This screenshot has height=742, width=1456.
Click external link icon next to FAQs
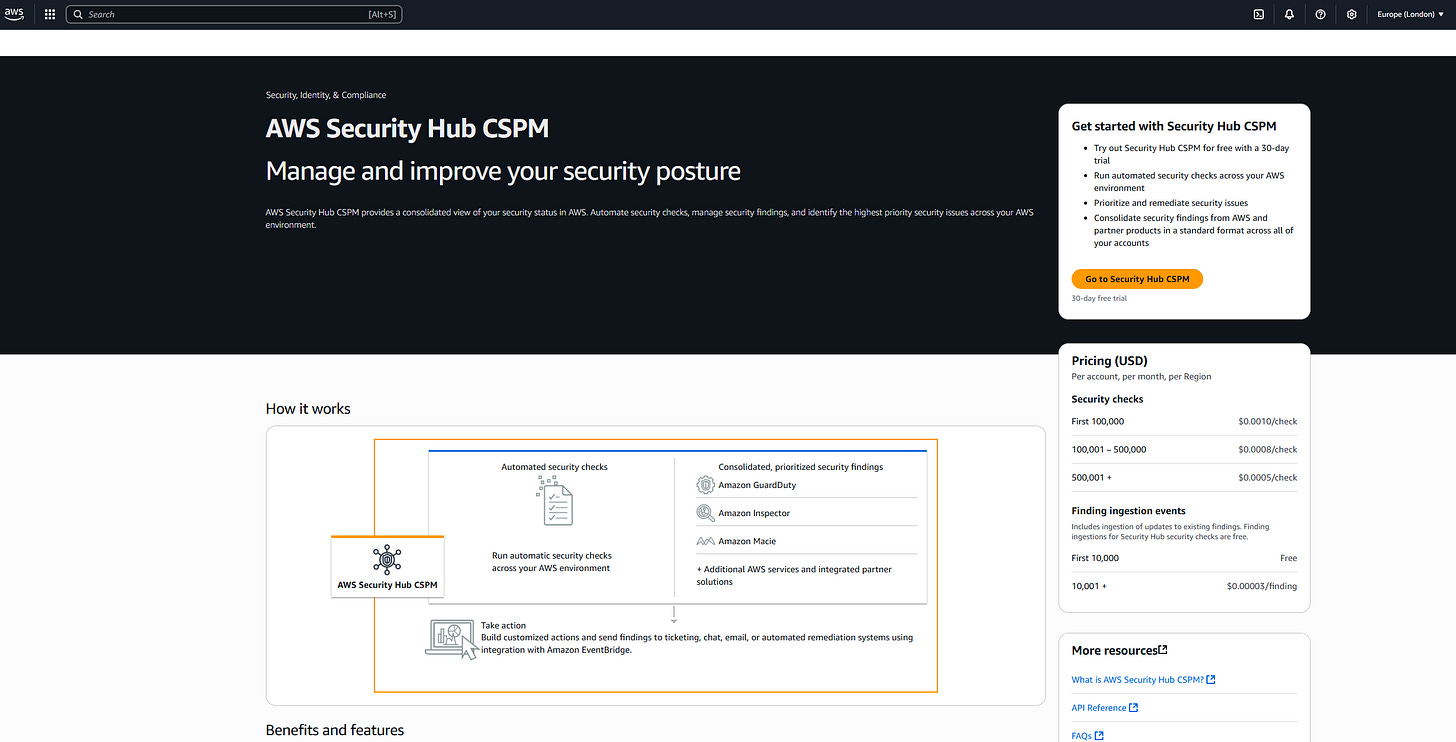click(1099, 736)
